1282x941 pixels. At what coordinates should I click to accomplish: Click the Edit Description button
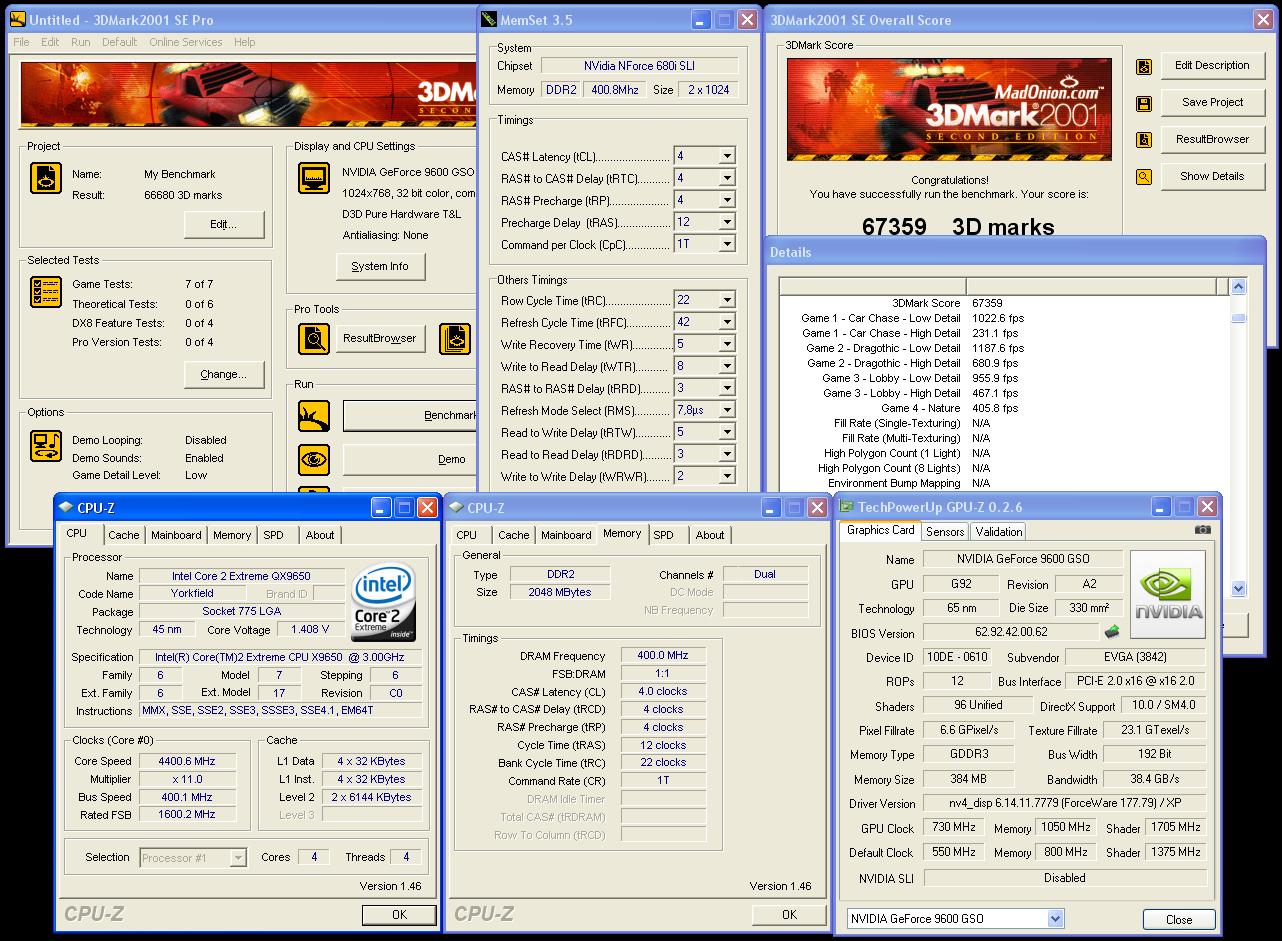pos(1212,65)
